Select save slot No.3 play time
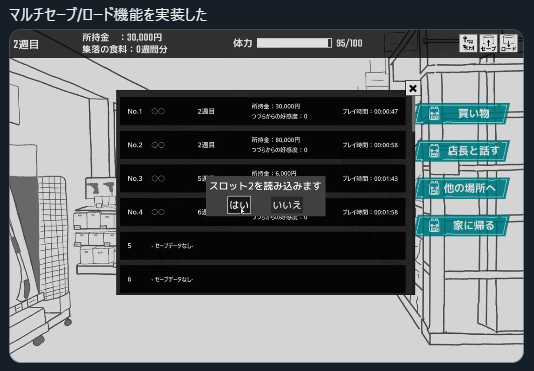This screenshot has width=534, height=371. click(370, 179)
